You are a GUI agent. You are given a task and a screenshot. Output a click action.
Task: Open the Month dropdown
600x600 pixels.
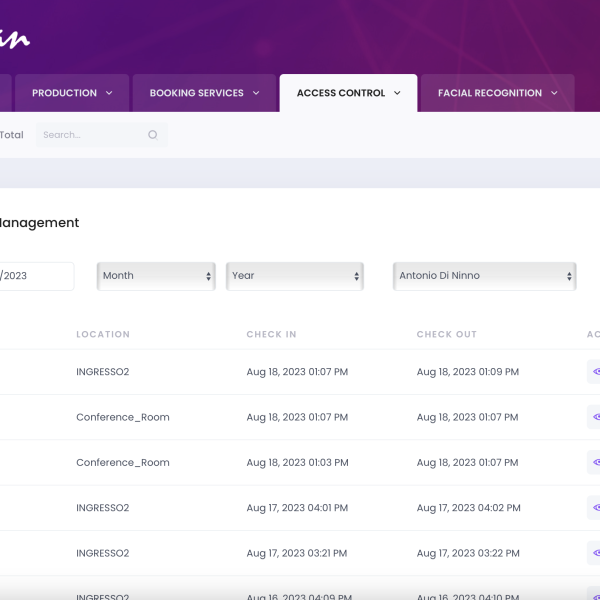156,276
